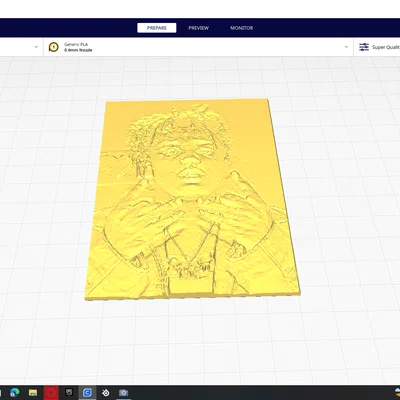The width and height of the screenshot is (400, 400).
Task: Open the Epic Games launcher taskbar icon
Action: pos(69,393)
